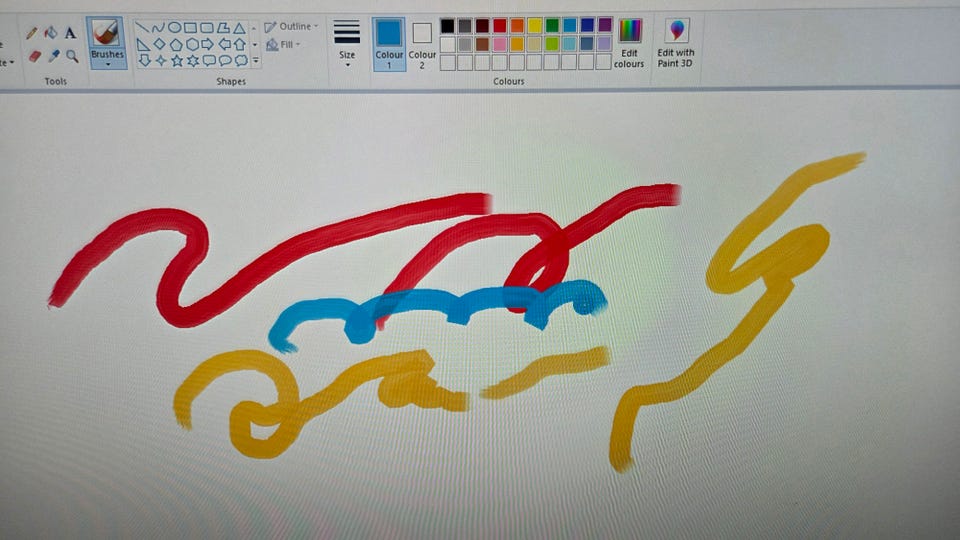
Task: Pick the Curve shape
Action: [158, 28]
